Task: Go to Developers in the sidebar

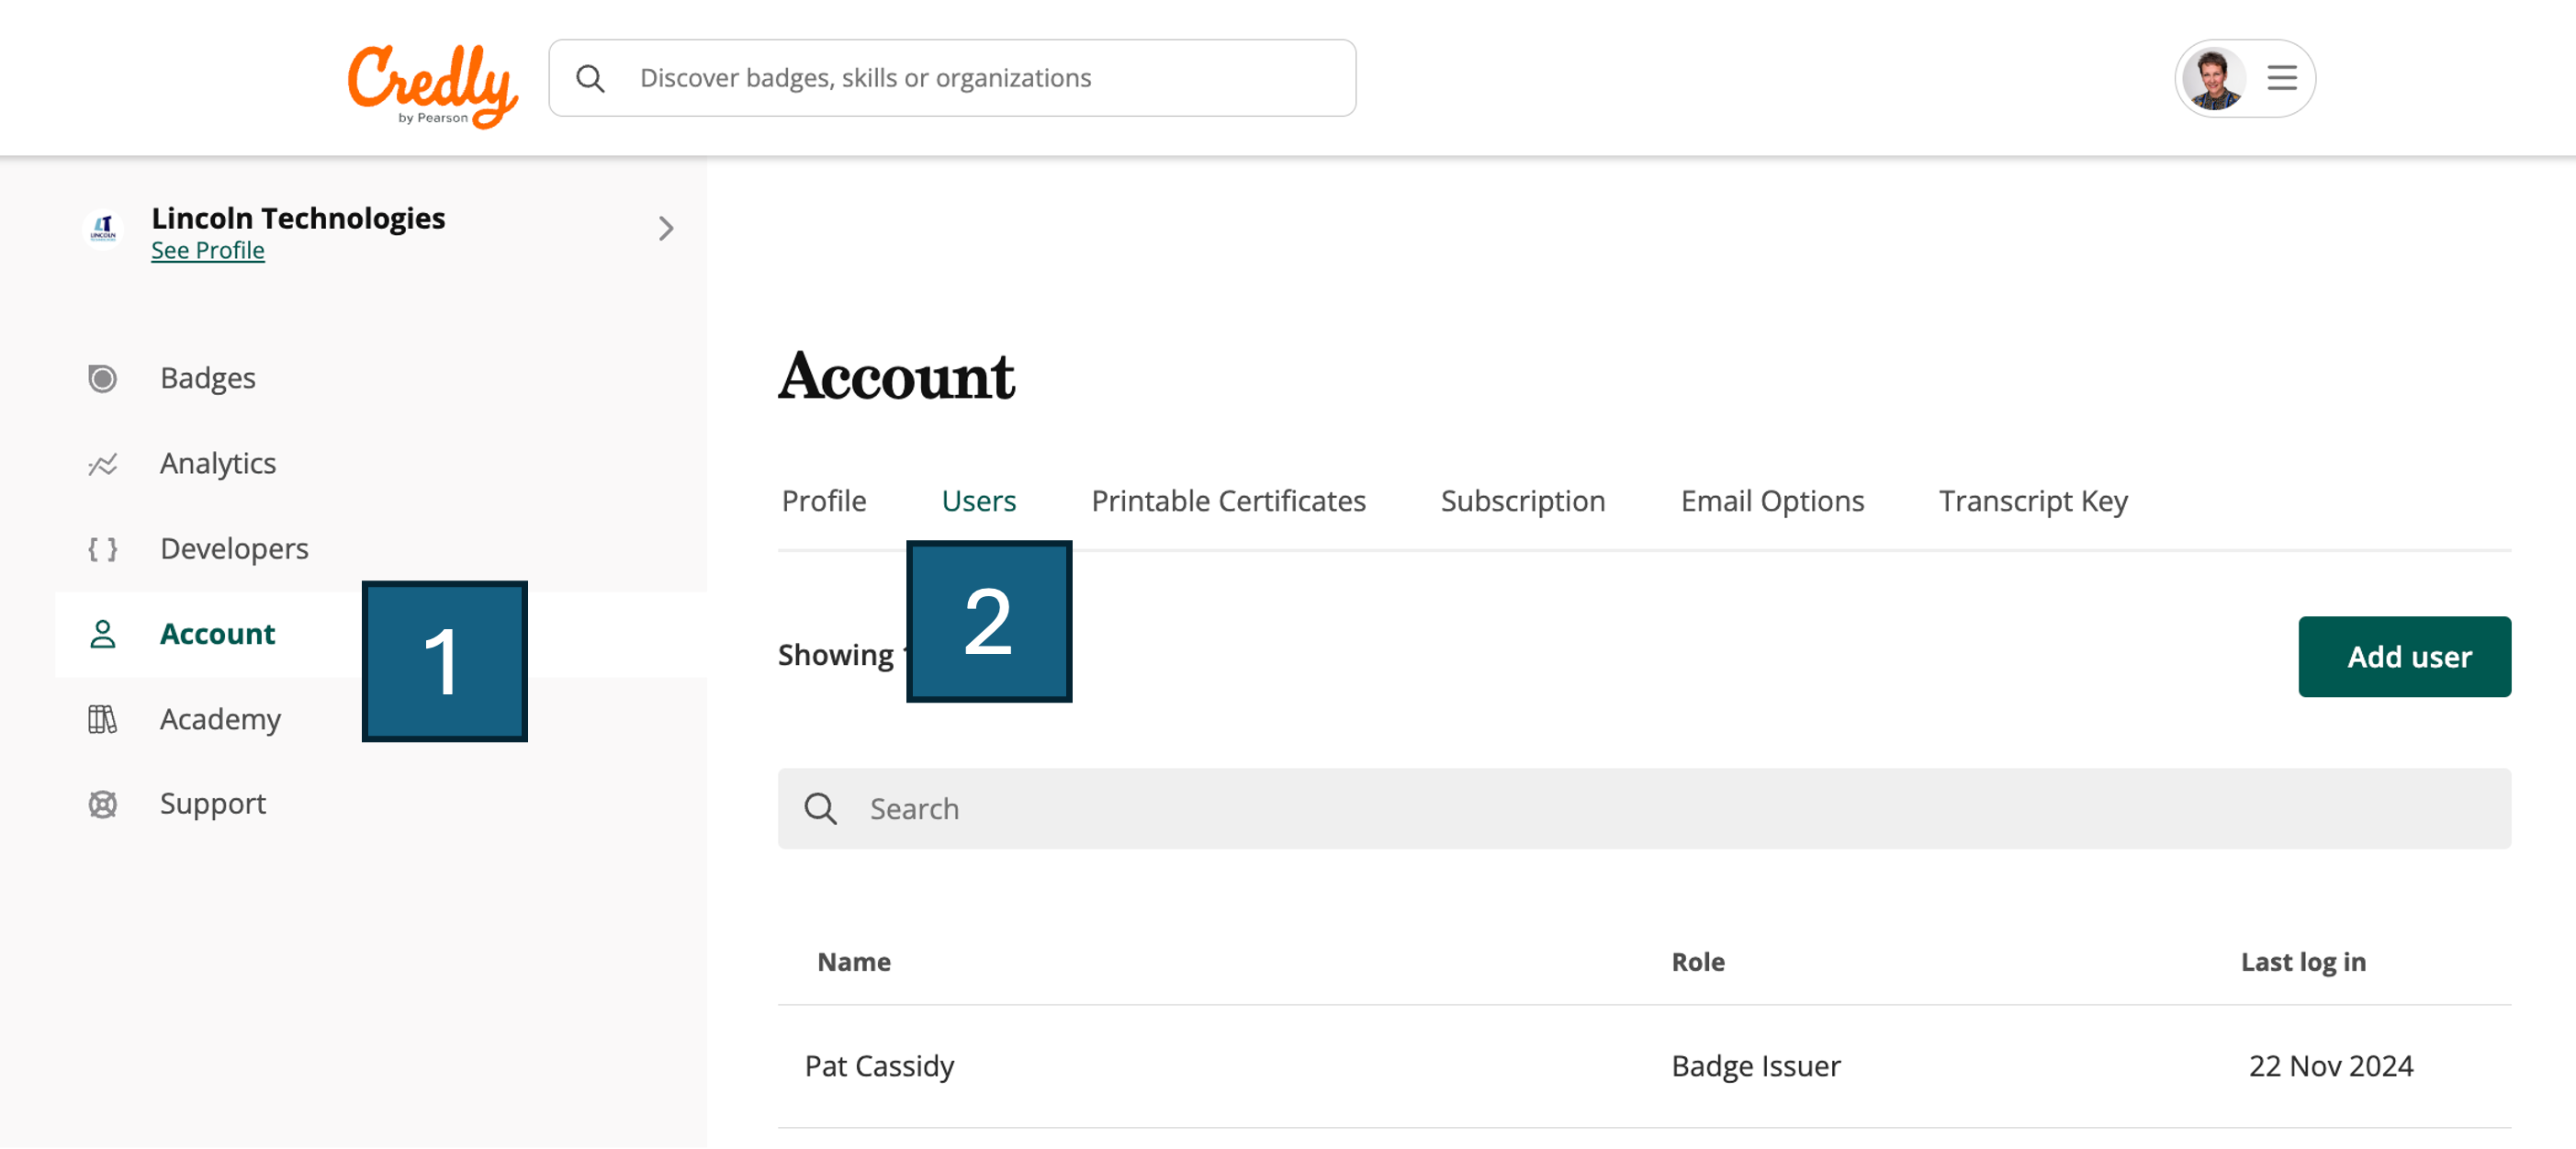Action: [x=234, y=548]
